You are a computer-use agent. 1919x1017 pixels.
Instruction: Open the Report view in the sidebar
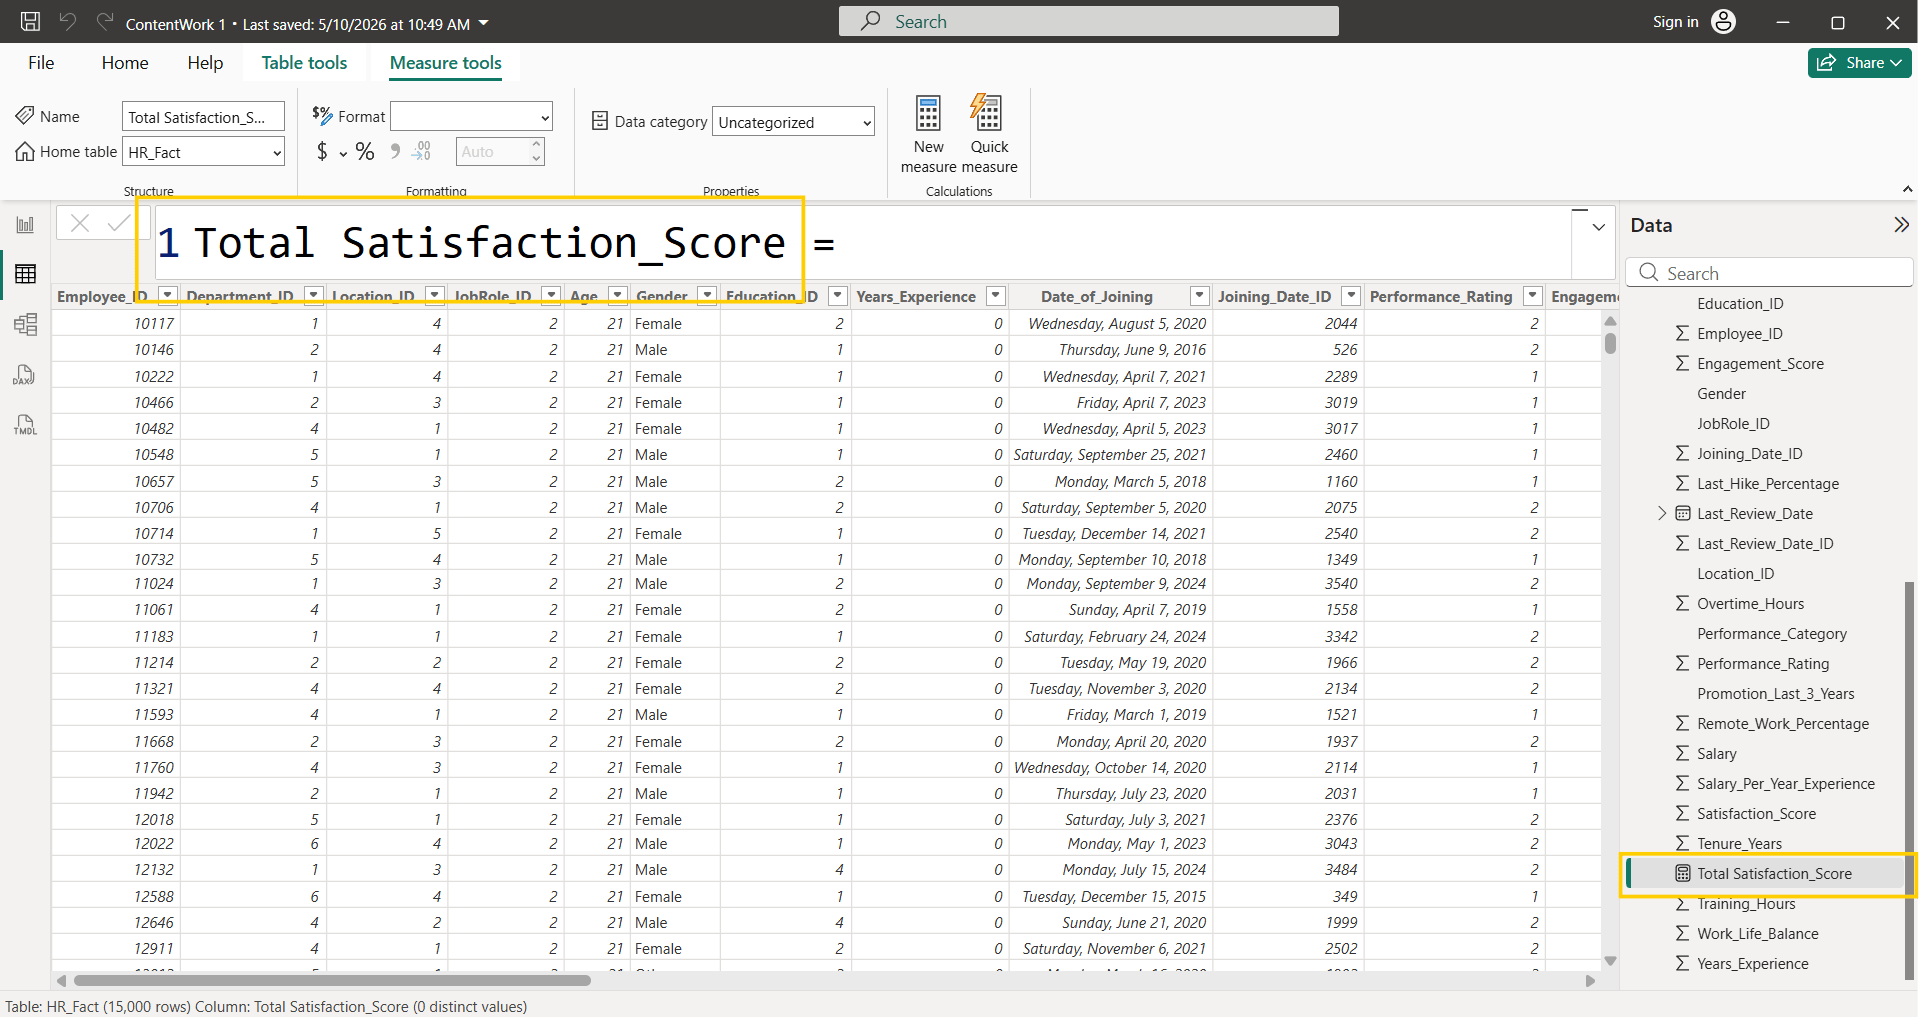(x=25, y=224)
